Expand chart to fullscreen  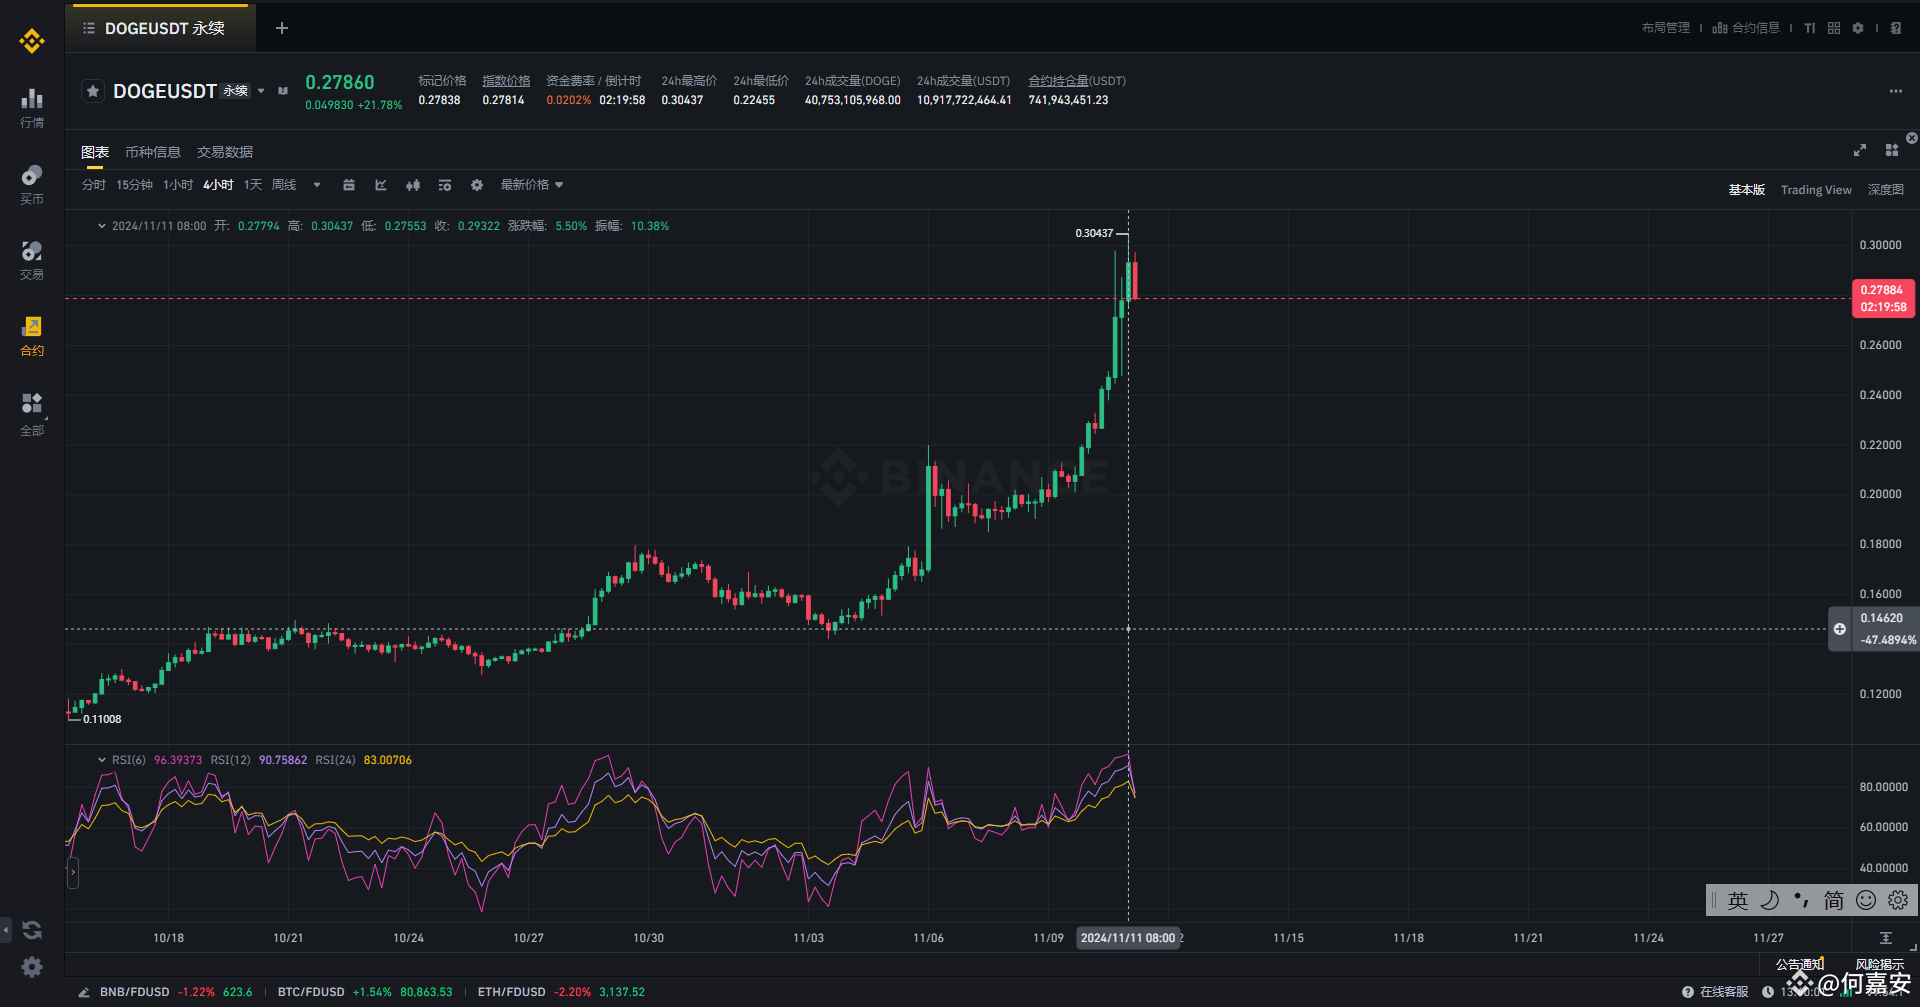pos(1860,150)
